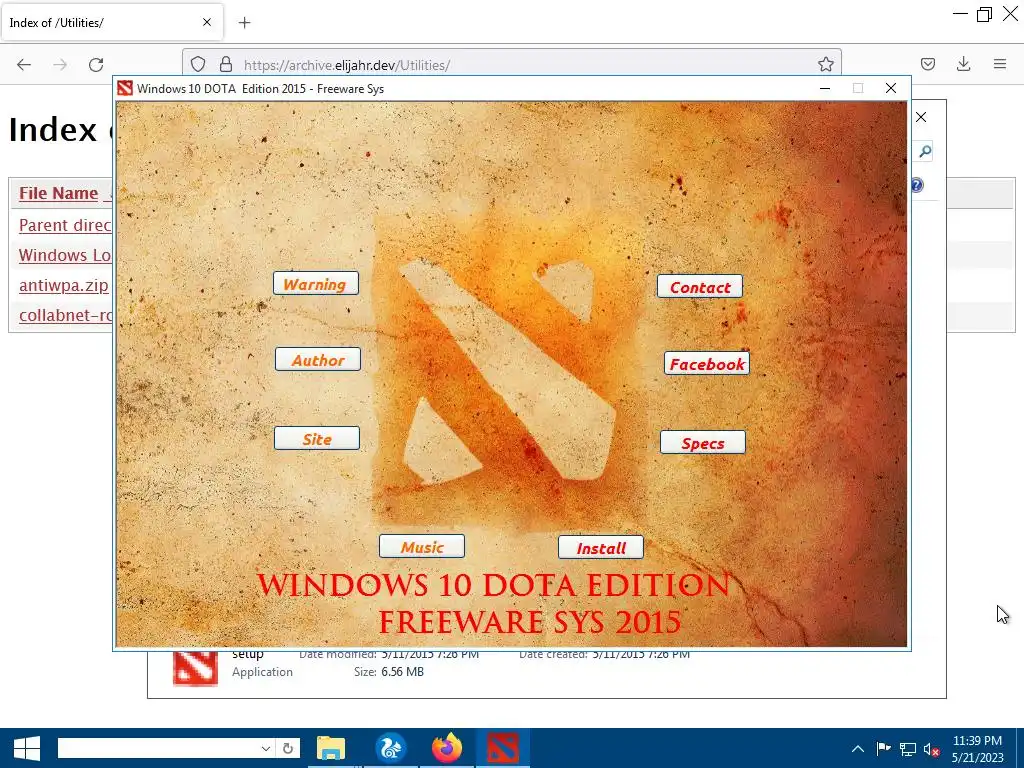Open the Windows Start button
Viewport: 1024px width, 768px height.
[x=27, y=748]
